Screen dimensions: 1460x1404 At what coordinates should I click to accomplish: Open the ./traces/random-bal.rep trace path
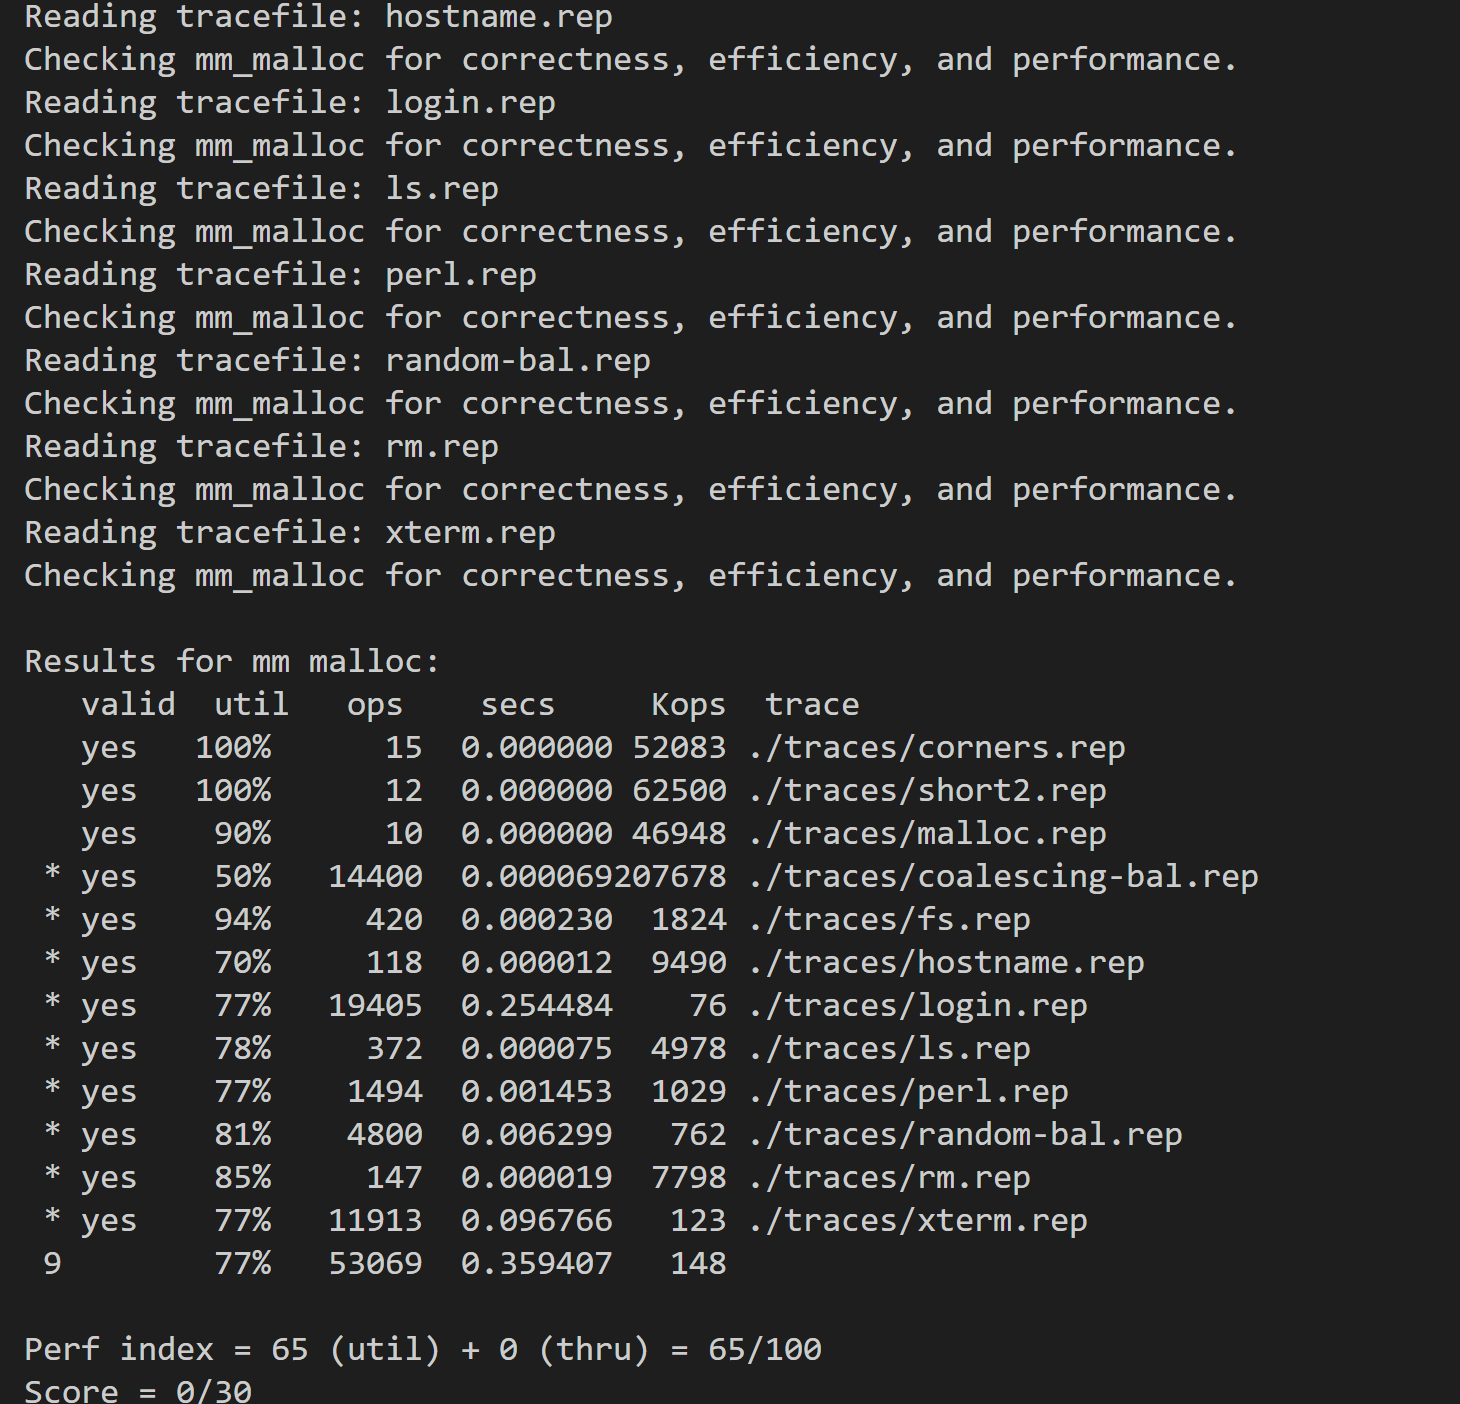[965, 1135]
